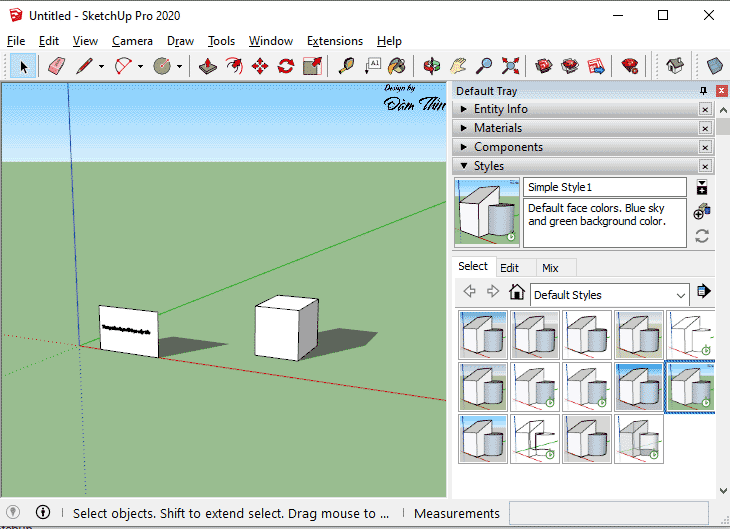730x529 pixels.
Task: Expand the Materials panel
Action: click(464, 128)
